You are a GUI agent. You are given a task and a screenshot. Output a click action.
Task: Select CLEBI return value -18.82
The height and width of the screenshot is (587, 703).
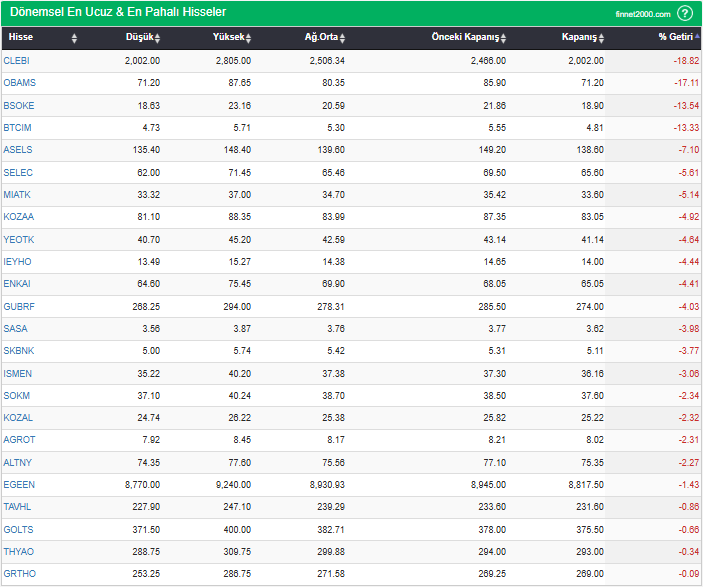686,61
